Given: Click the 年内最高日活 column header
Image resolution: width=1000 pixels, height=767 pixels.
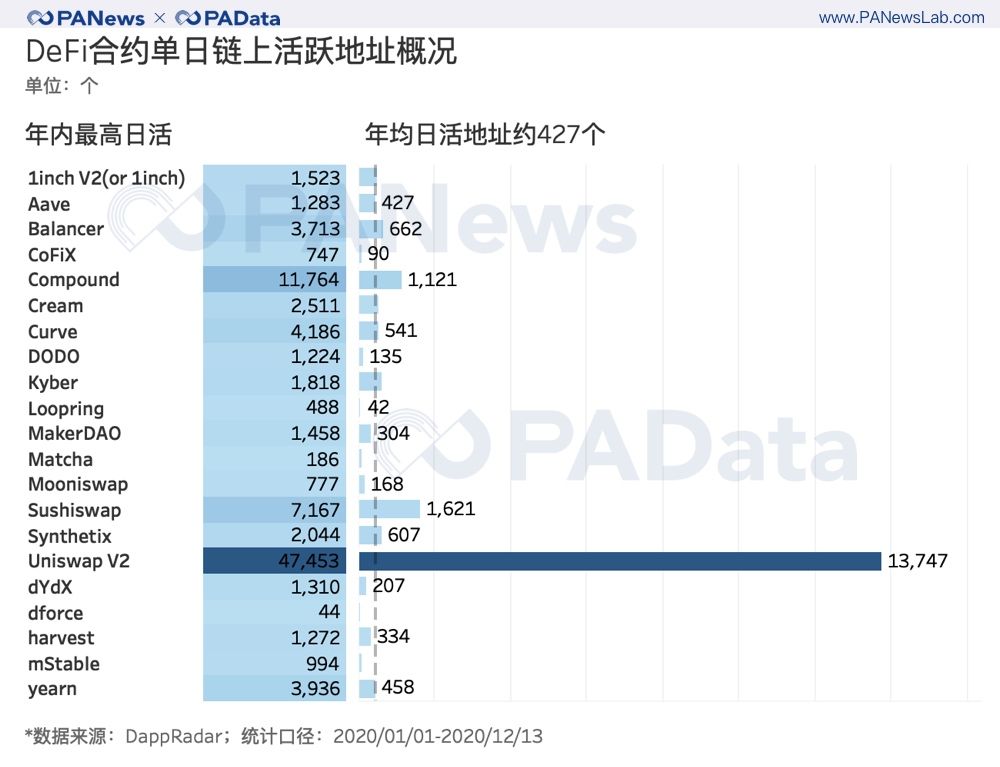Looking at the screenshot, I should click(99, 135).
